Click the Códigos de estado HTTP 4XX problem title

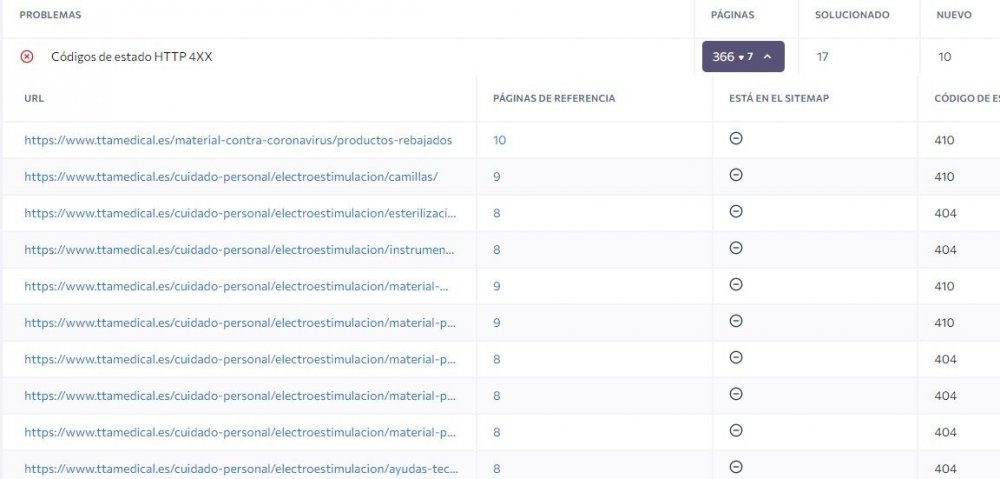131,57
